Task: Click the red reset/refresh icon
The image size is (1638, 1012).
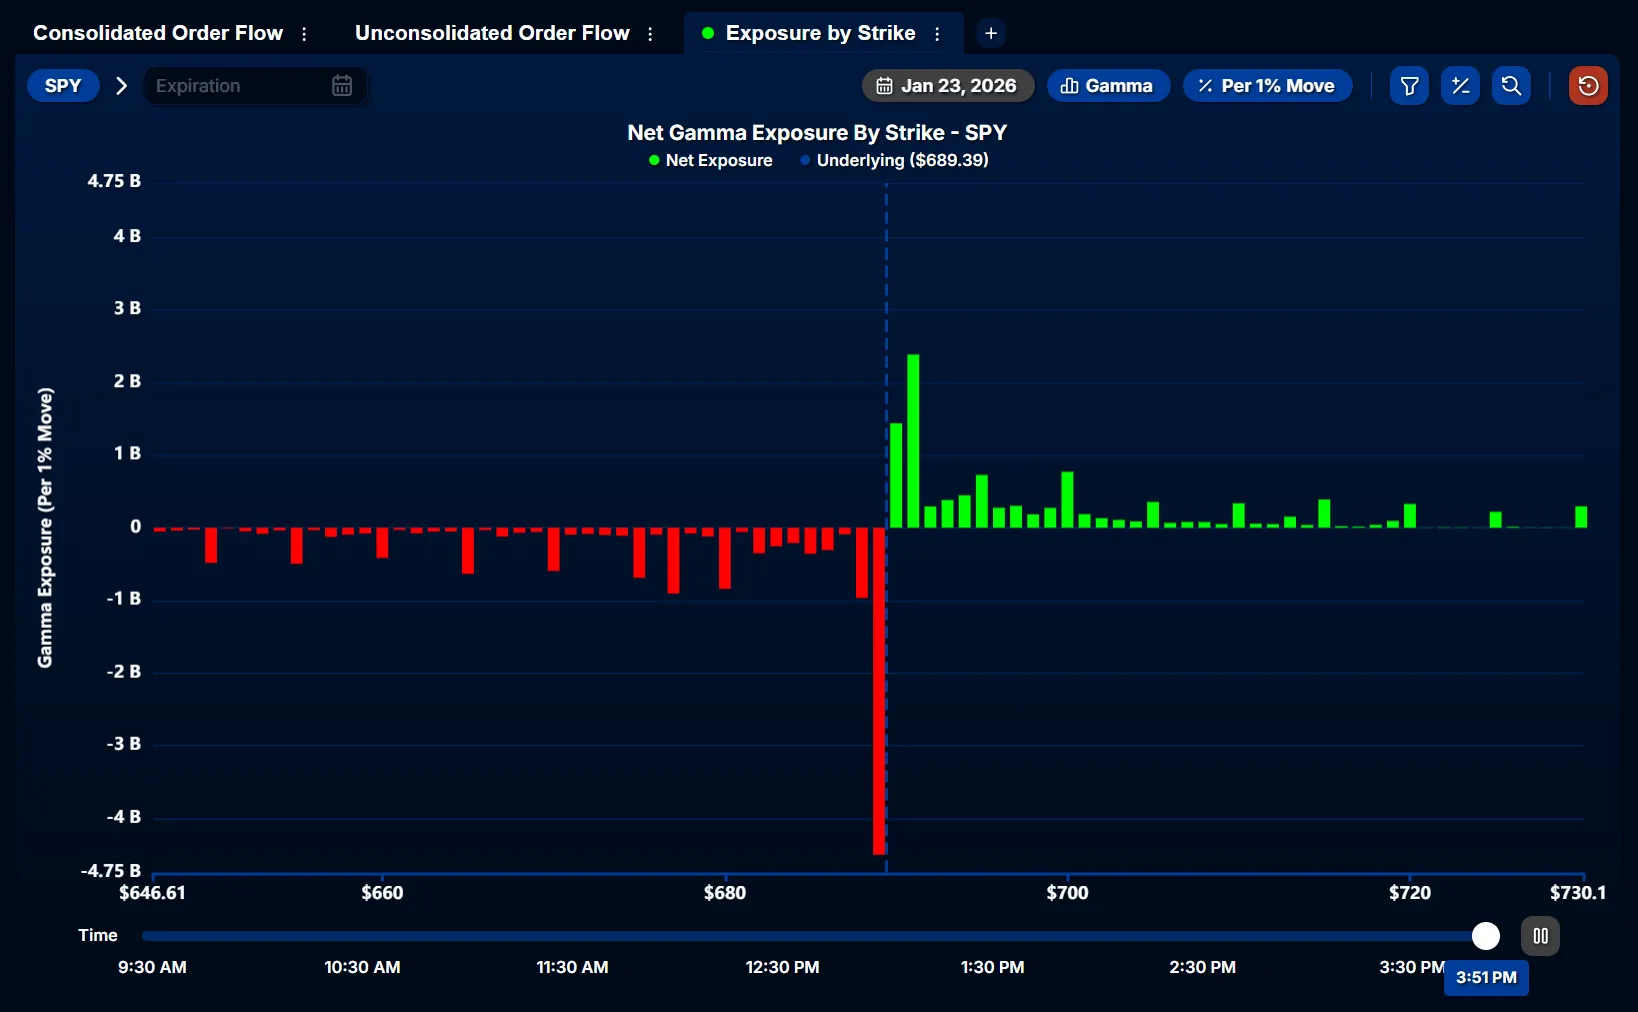Action: 1588,86
